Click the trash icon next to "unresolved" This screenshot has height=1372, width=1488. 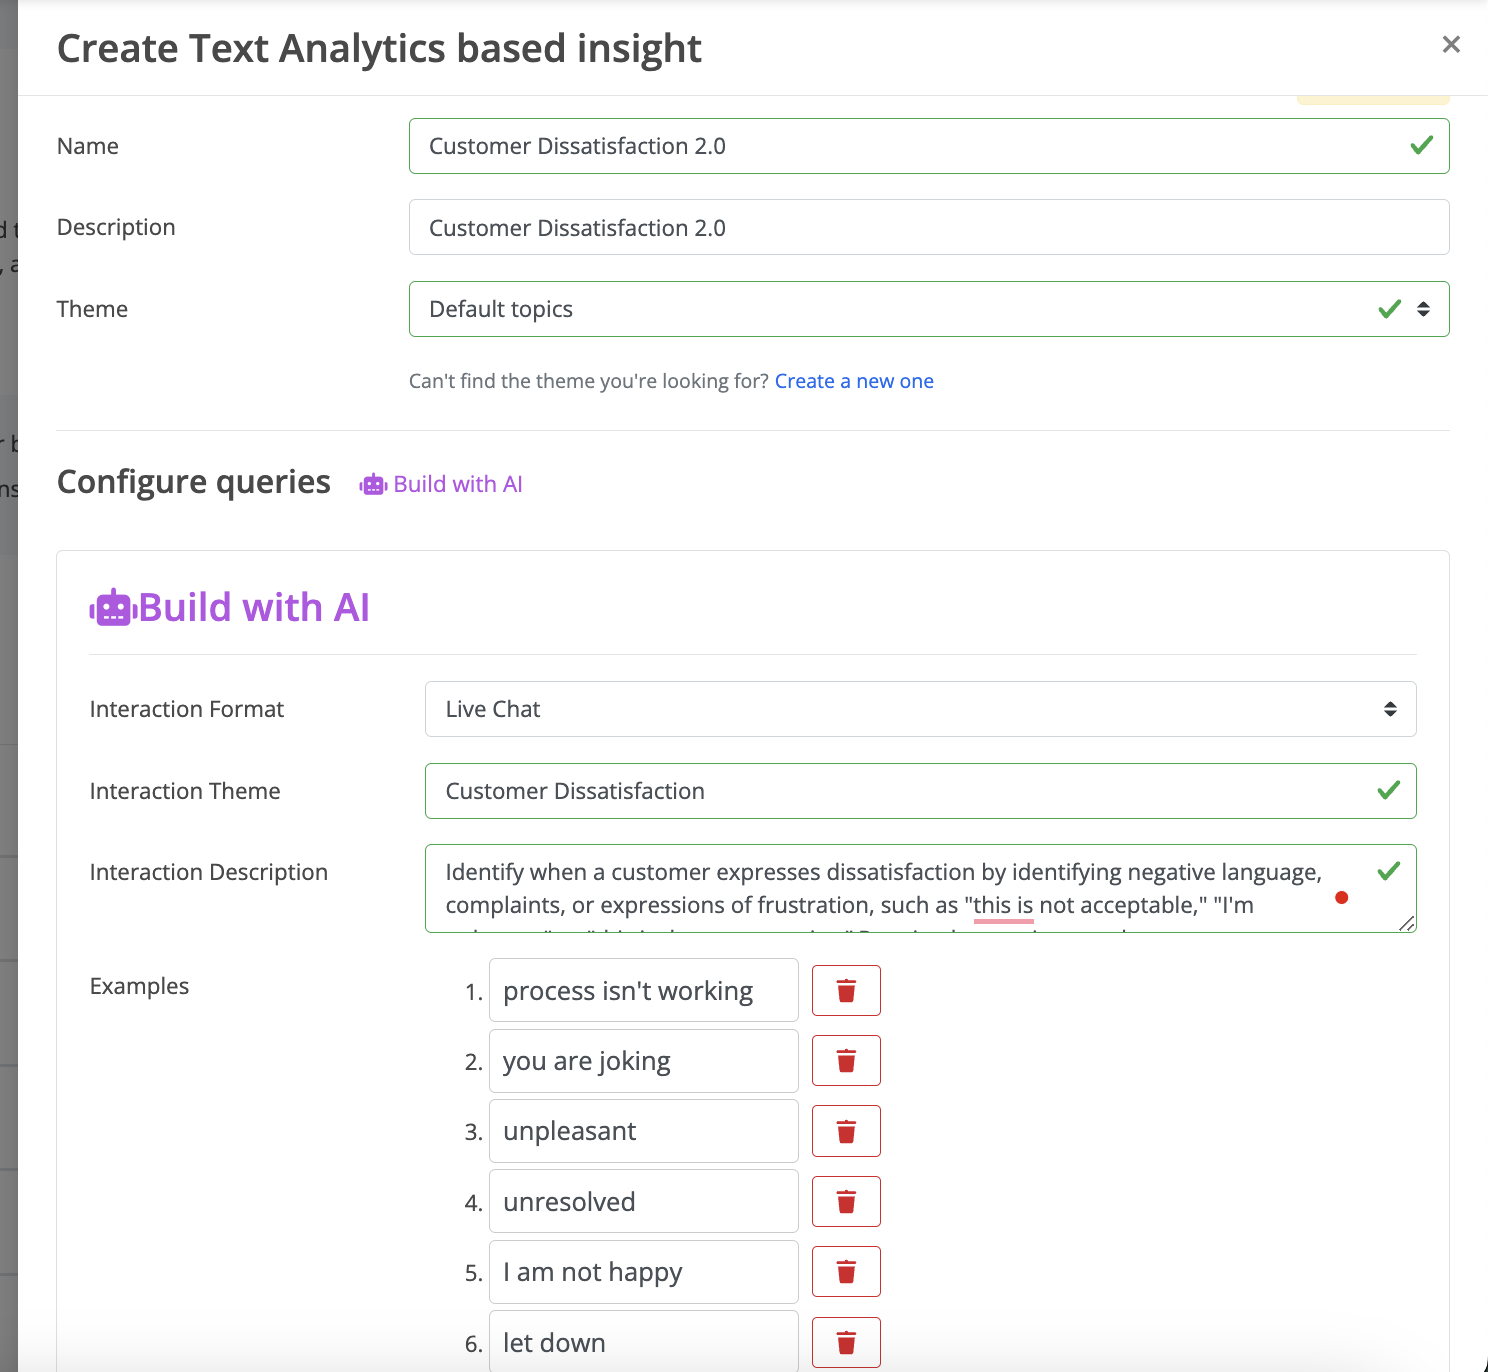[x=846, y=1201]
